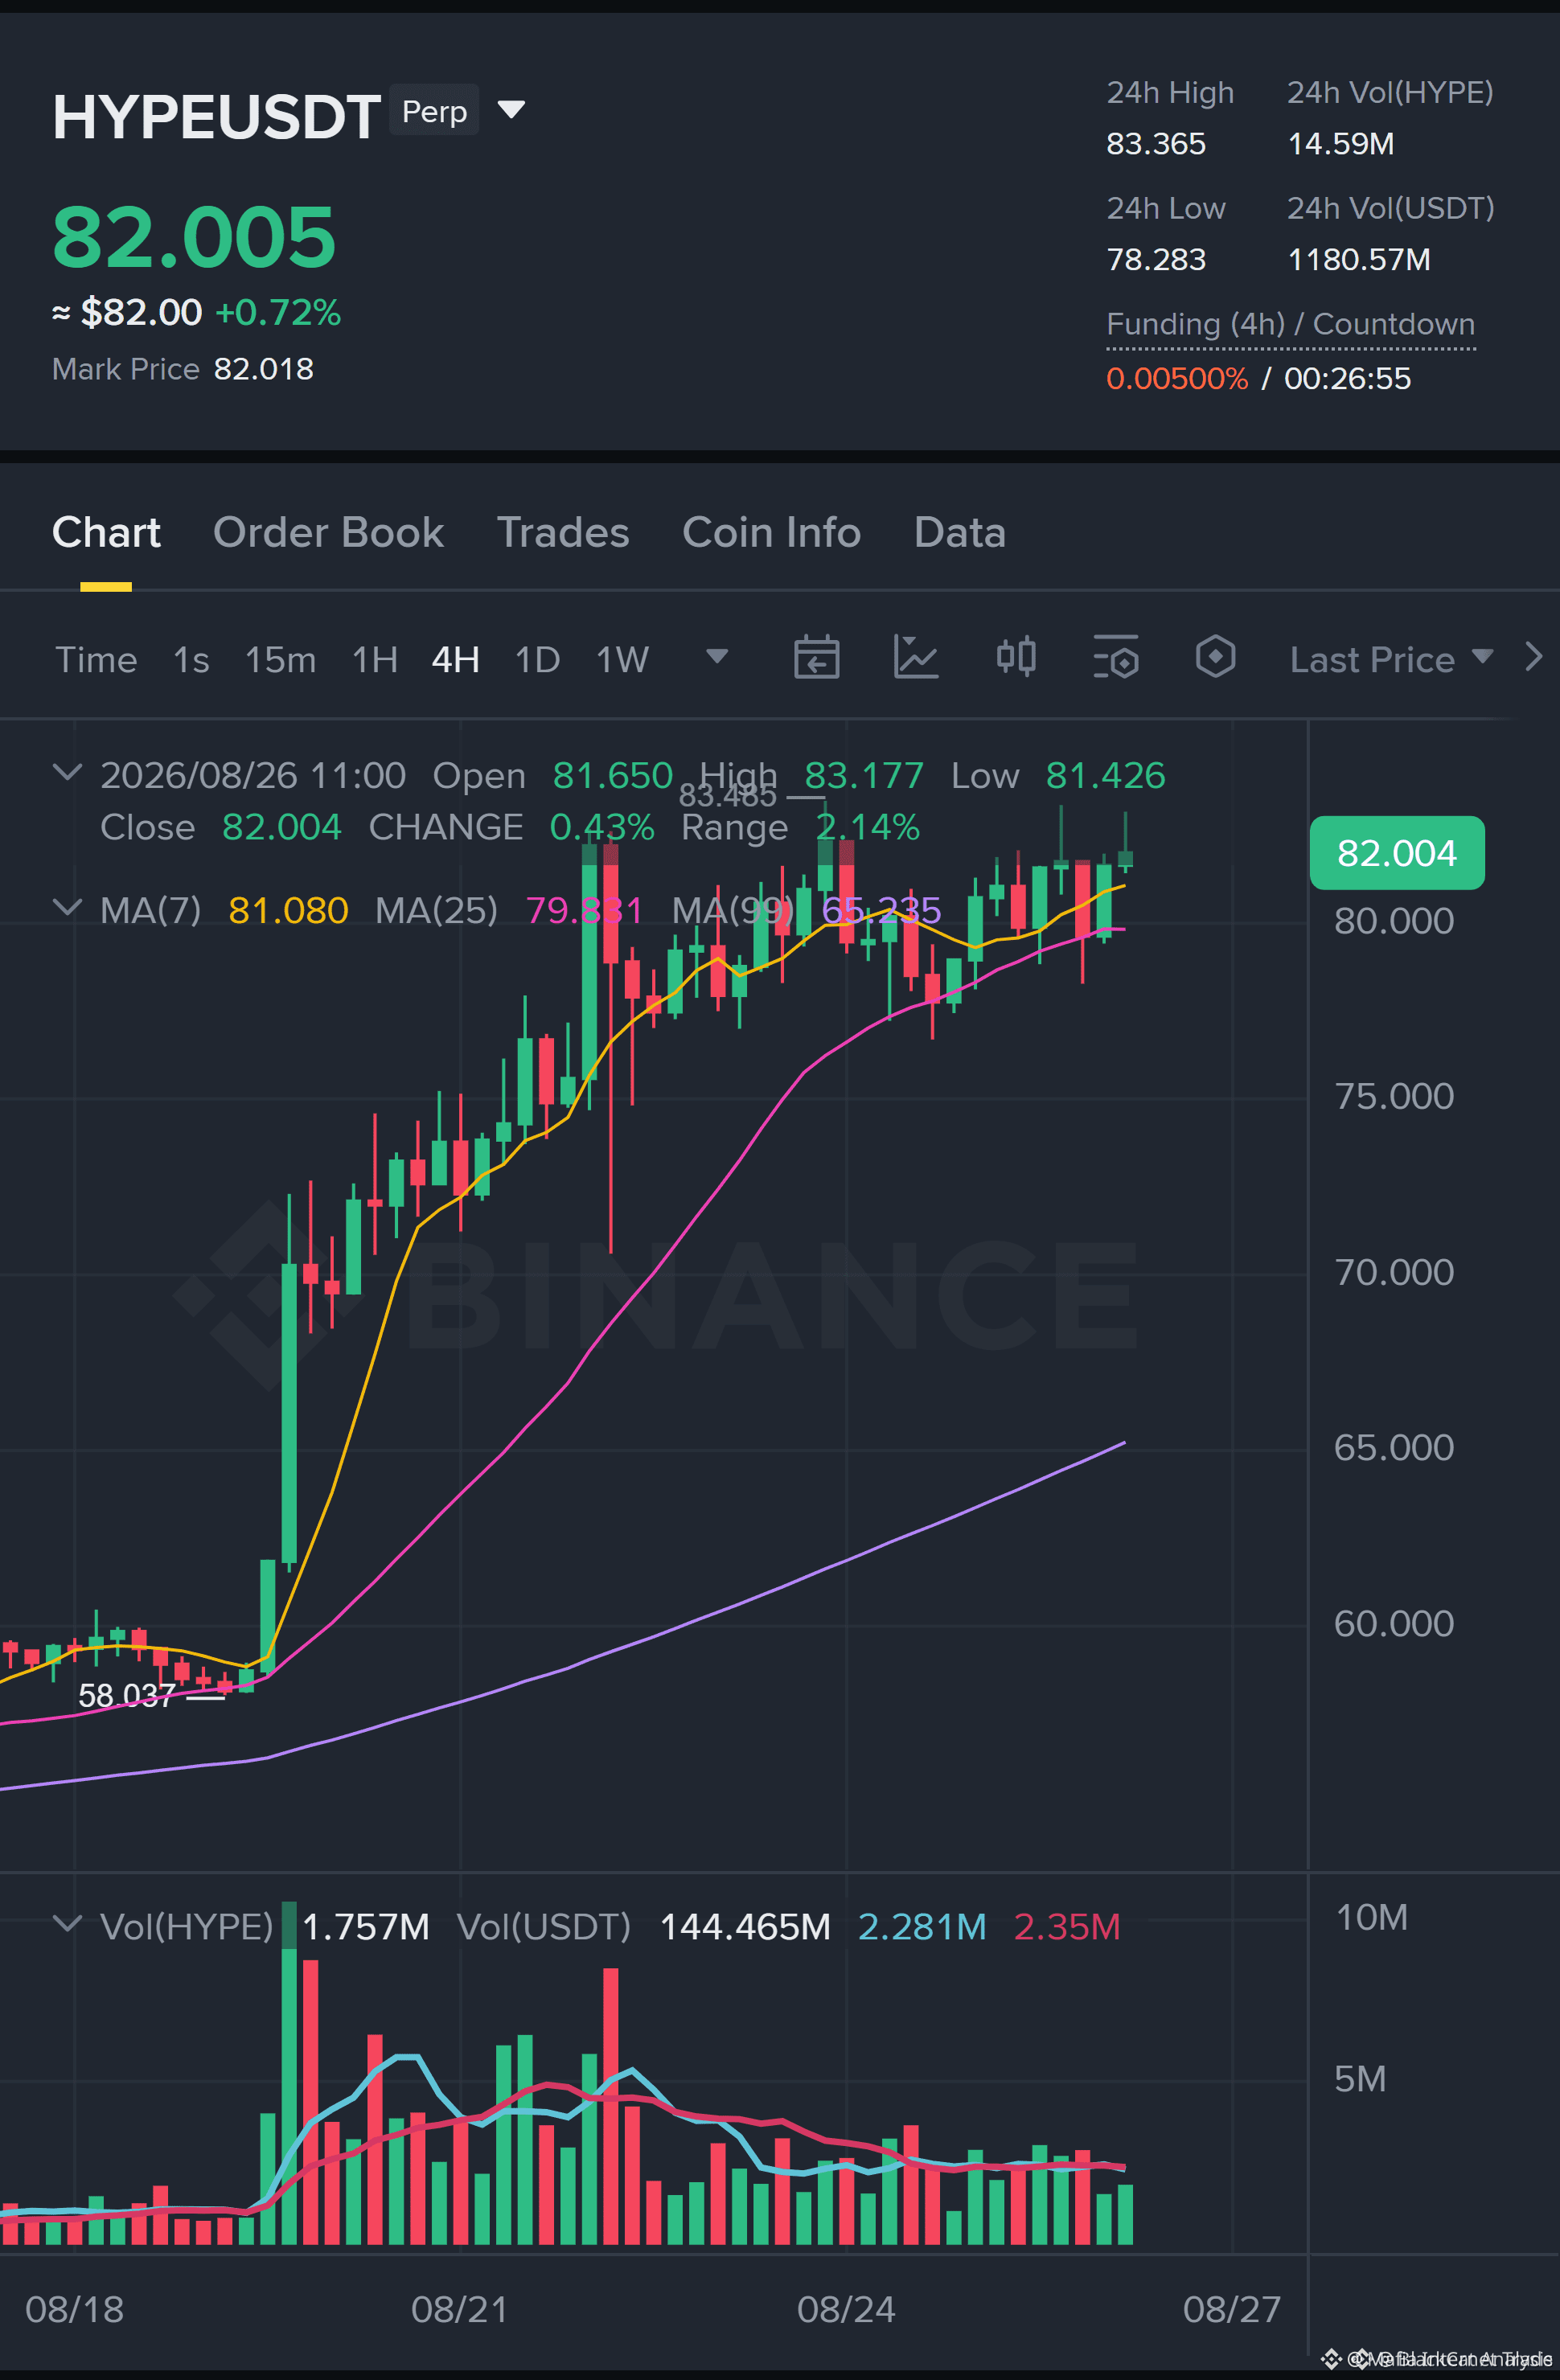Collapse the candle OHLC info row

point(67,772)
